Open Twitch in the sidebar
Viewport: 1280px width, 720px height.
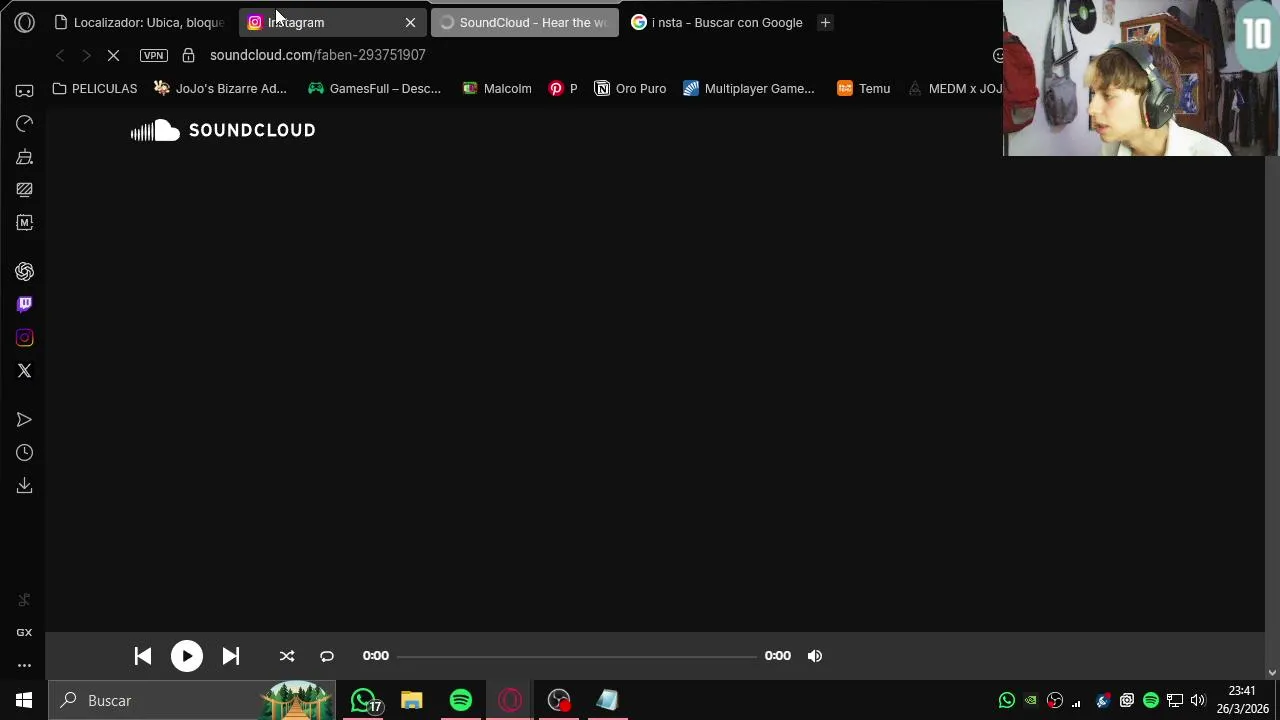[x=24, y=304]
